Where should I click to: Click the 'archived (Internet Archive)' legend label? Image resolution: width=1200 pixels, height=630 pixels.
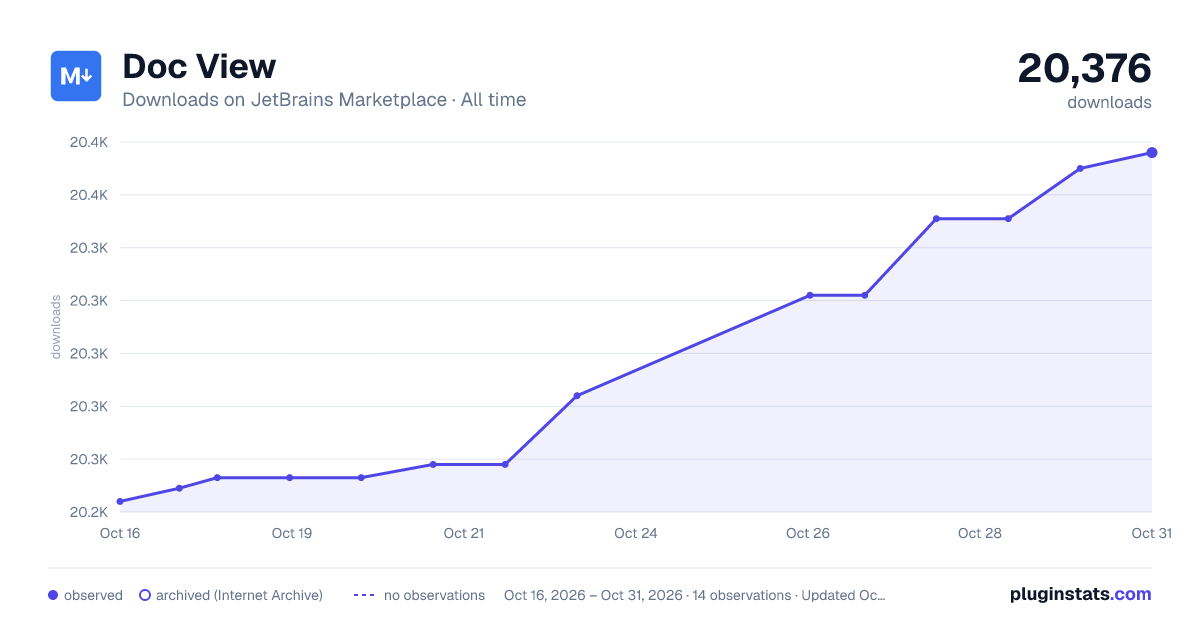click(x=239, y=595)
